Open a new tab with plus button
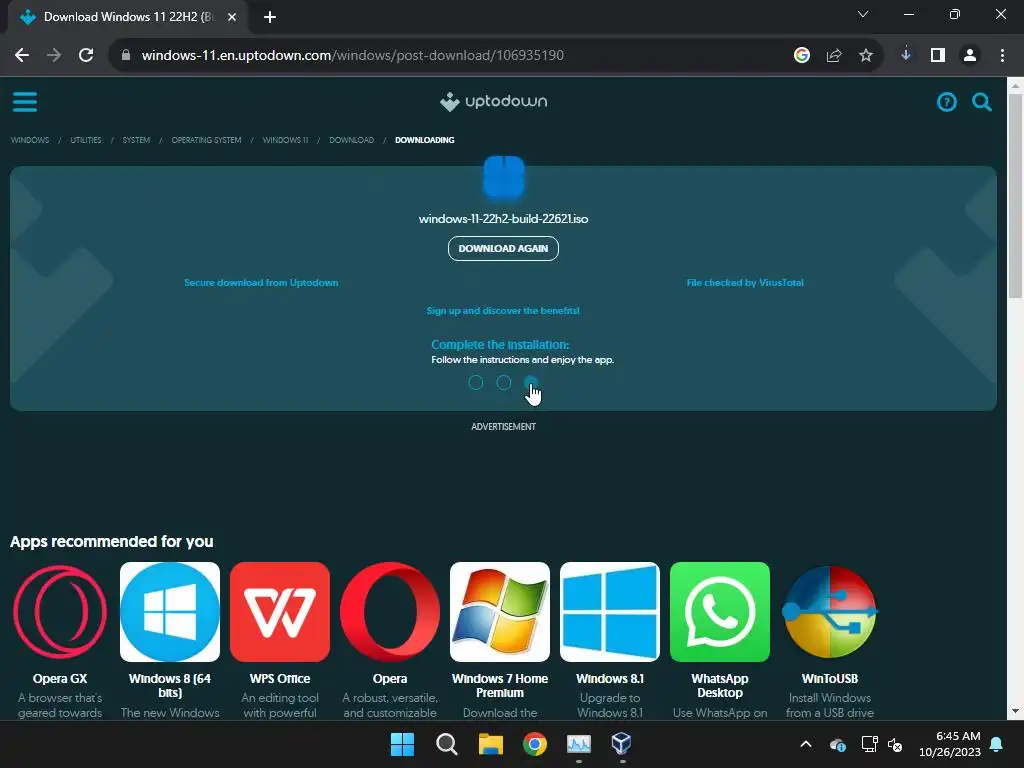The image size is (1024, 768). coord(270,17)
